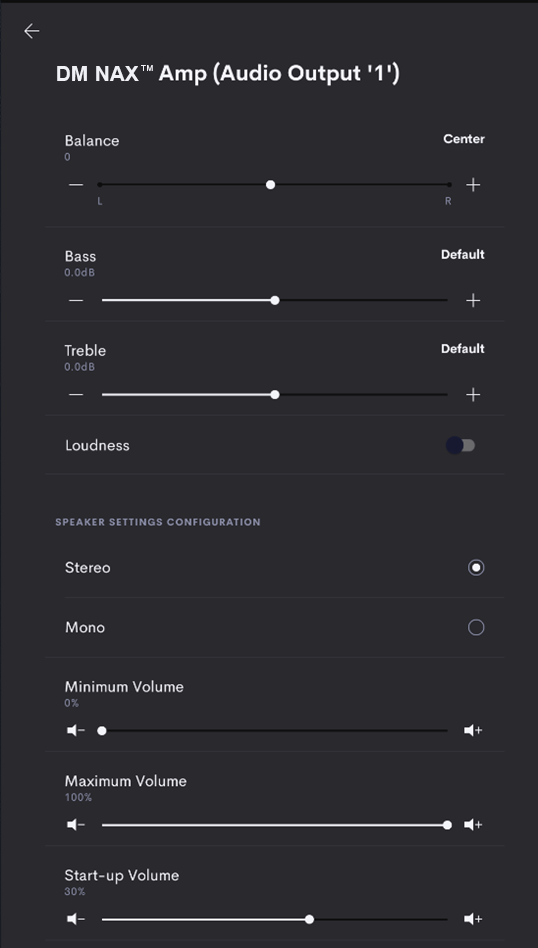Viewport: 538px width, 948px height.
Task: Raise Start-up Volume with speaker-plus icon
Action: click(x=473, y=920)
